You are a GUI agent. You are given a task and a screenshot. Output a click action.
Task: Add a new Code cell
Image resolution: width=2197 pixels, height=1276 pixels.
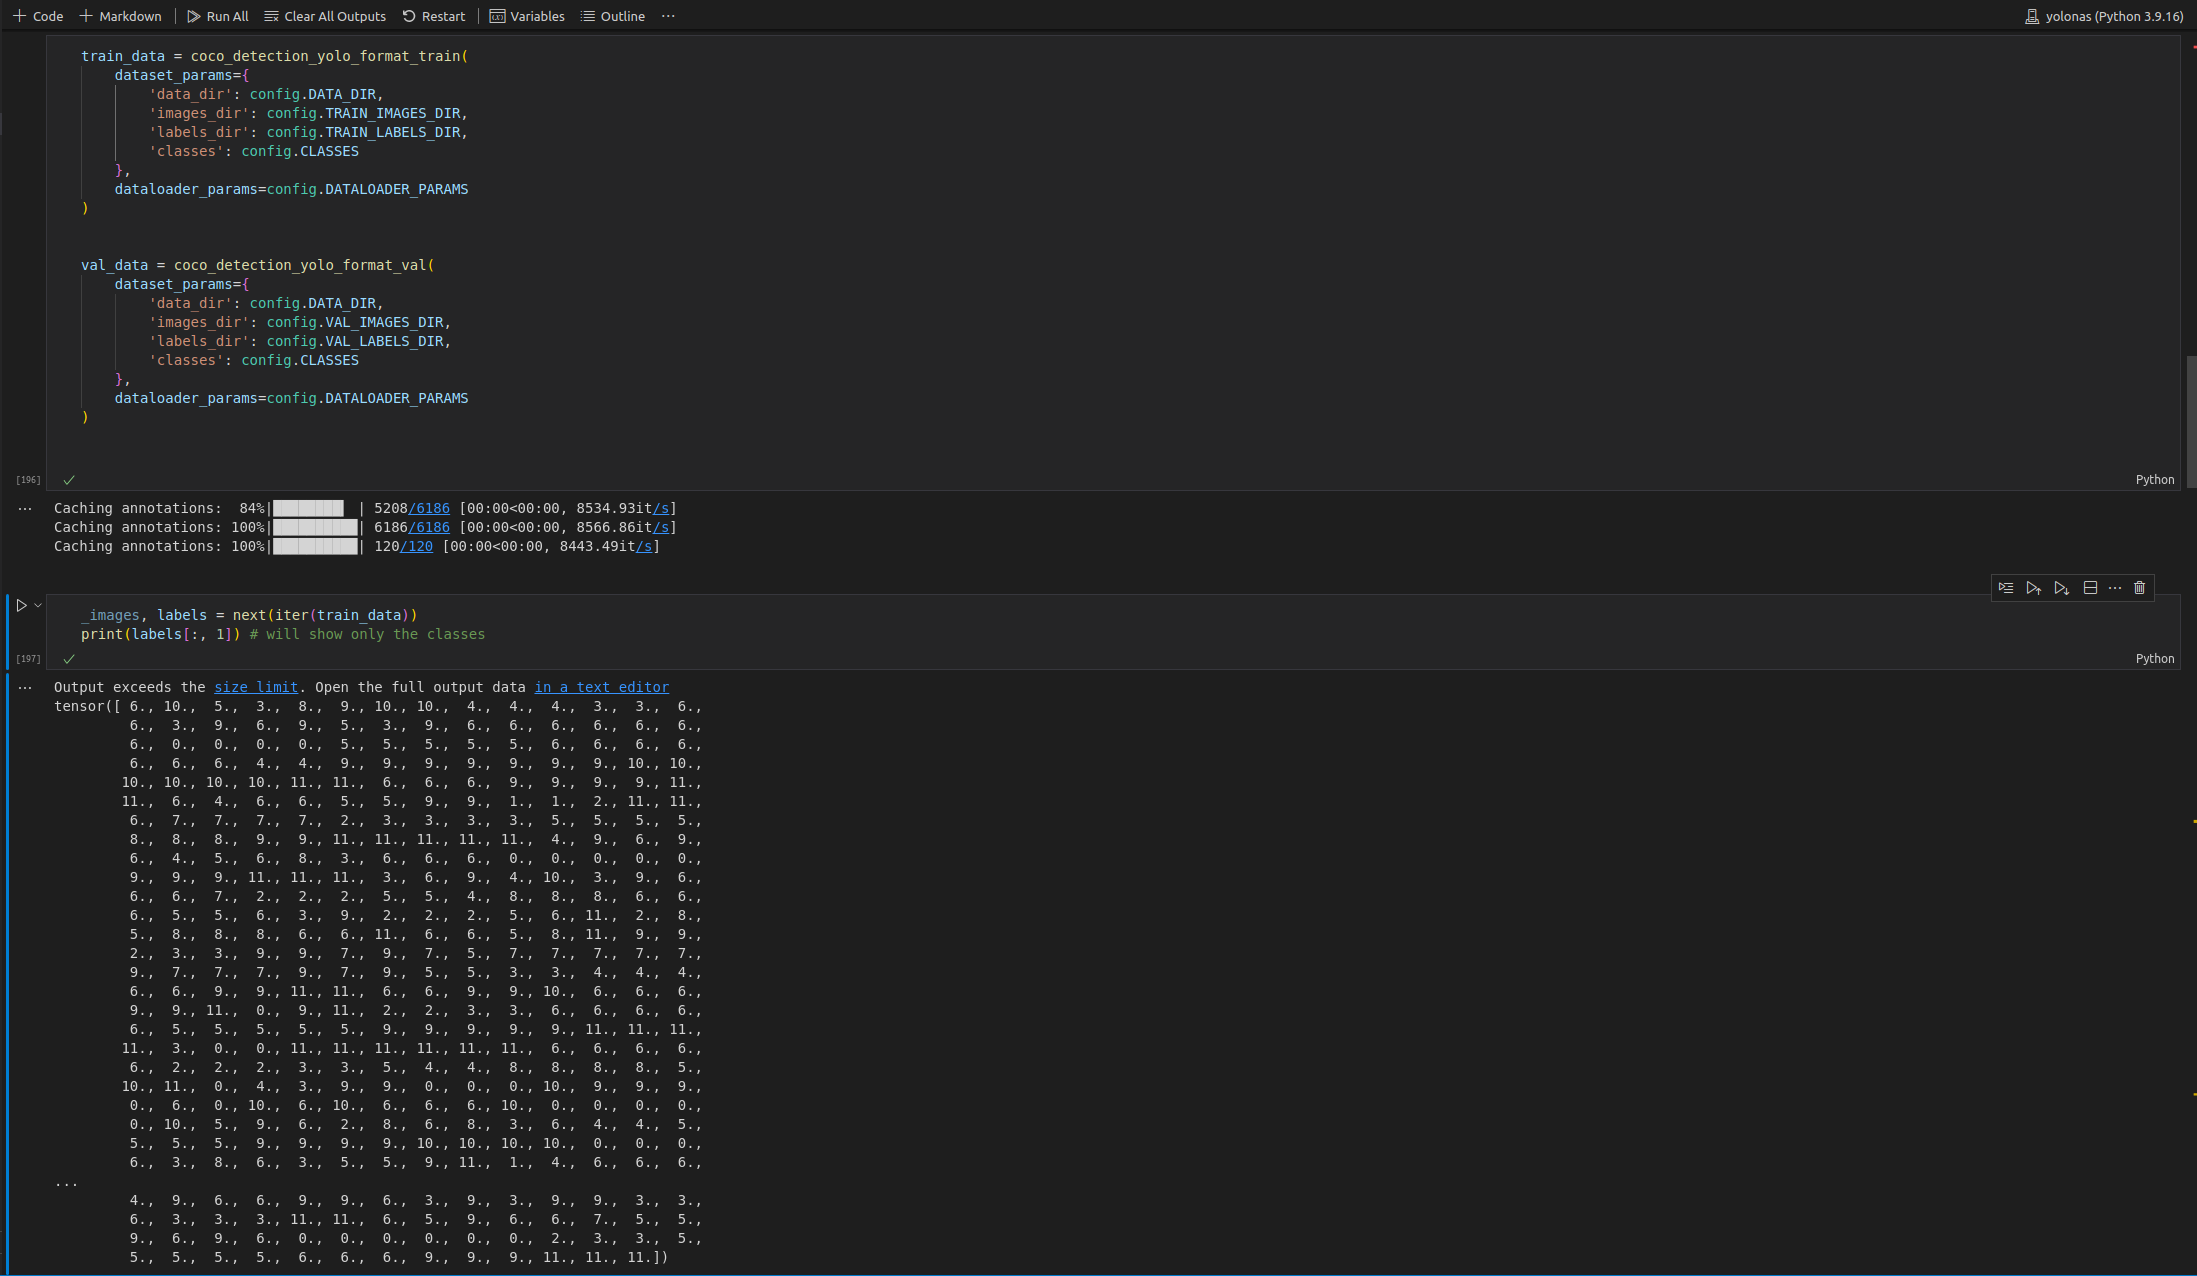point(37,16)
